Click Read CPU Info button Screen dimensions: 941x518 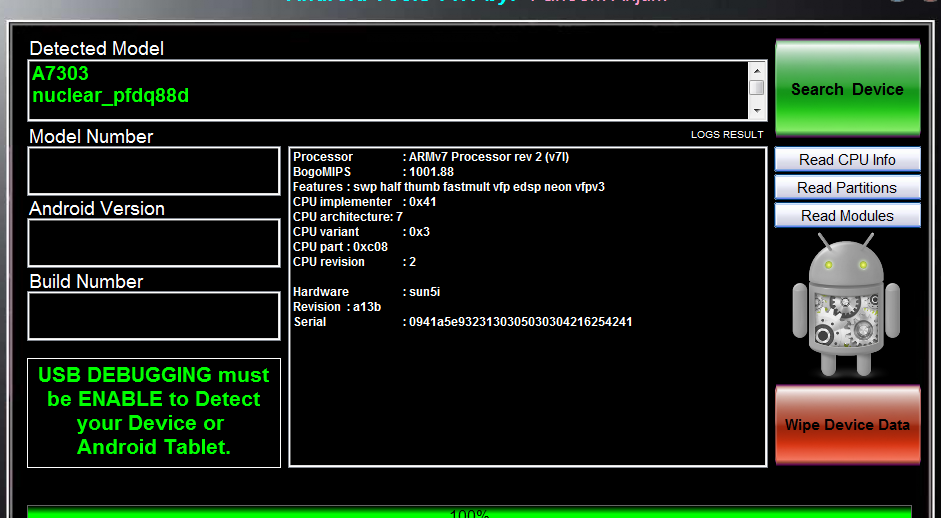click(847, 160)
